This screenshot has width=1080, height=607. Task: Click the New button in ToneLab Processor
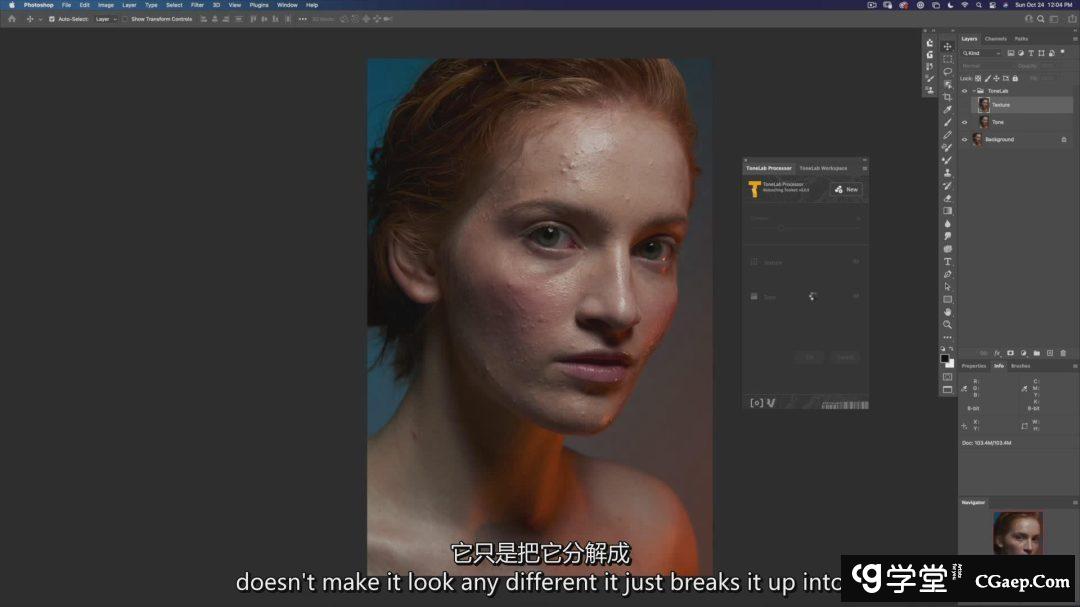pos(846,189)
